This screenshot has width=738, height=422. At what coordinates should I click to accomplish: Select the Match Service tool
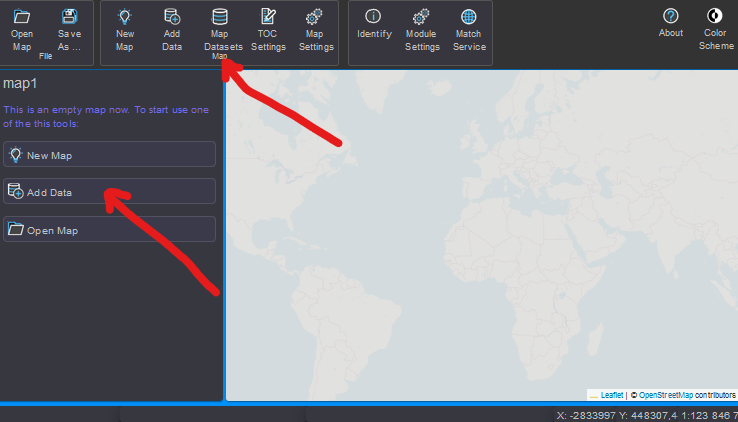tap(469, 31)
